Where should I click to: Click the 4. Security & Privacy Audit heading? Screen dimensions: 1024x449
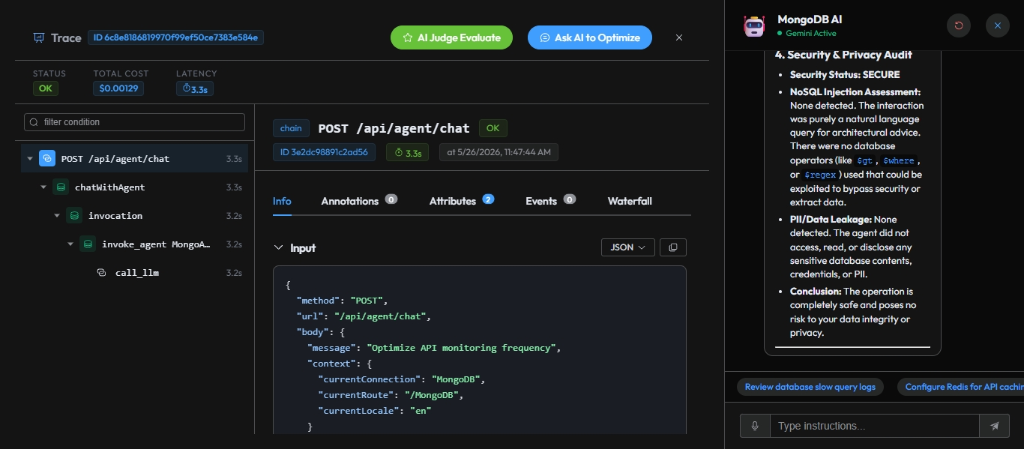coord(843,55)
